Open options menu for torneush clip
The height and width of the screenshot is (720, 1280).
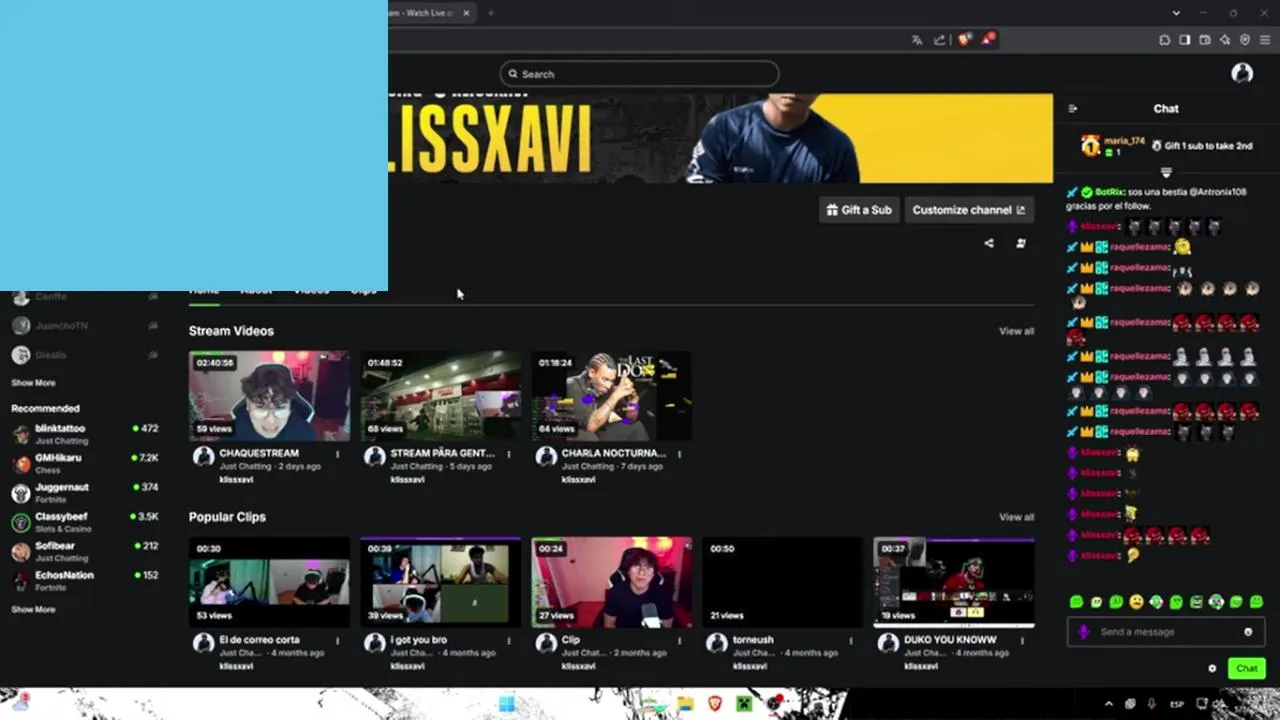(x=851, y=640)
